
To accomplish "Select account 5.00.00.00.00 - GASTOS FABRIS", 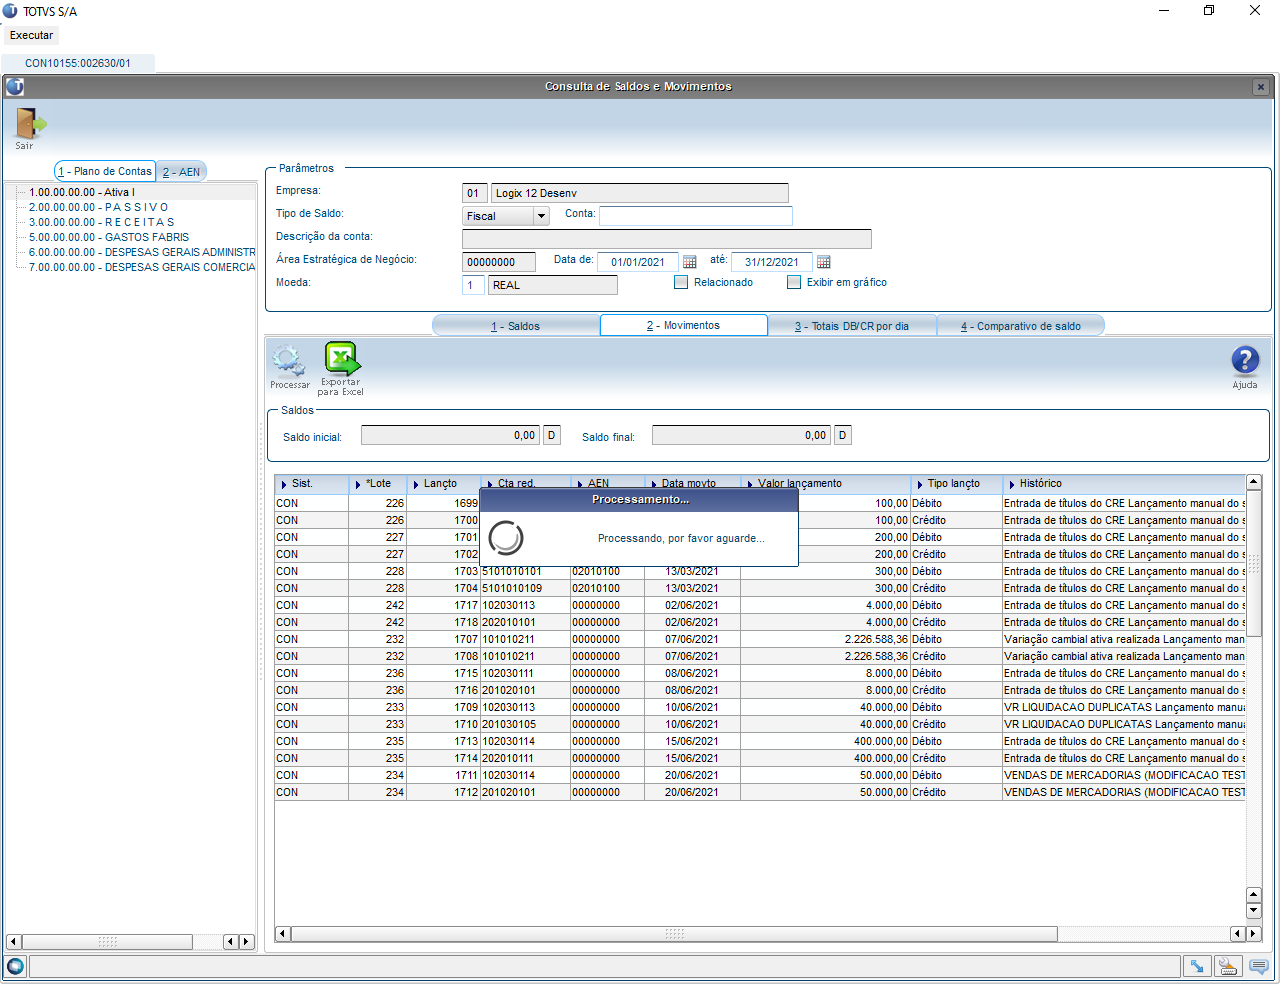I will point(109,237).
